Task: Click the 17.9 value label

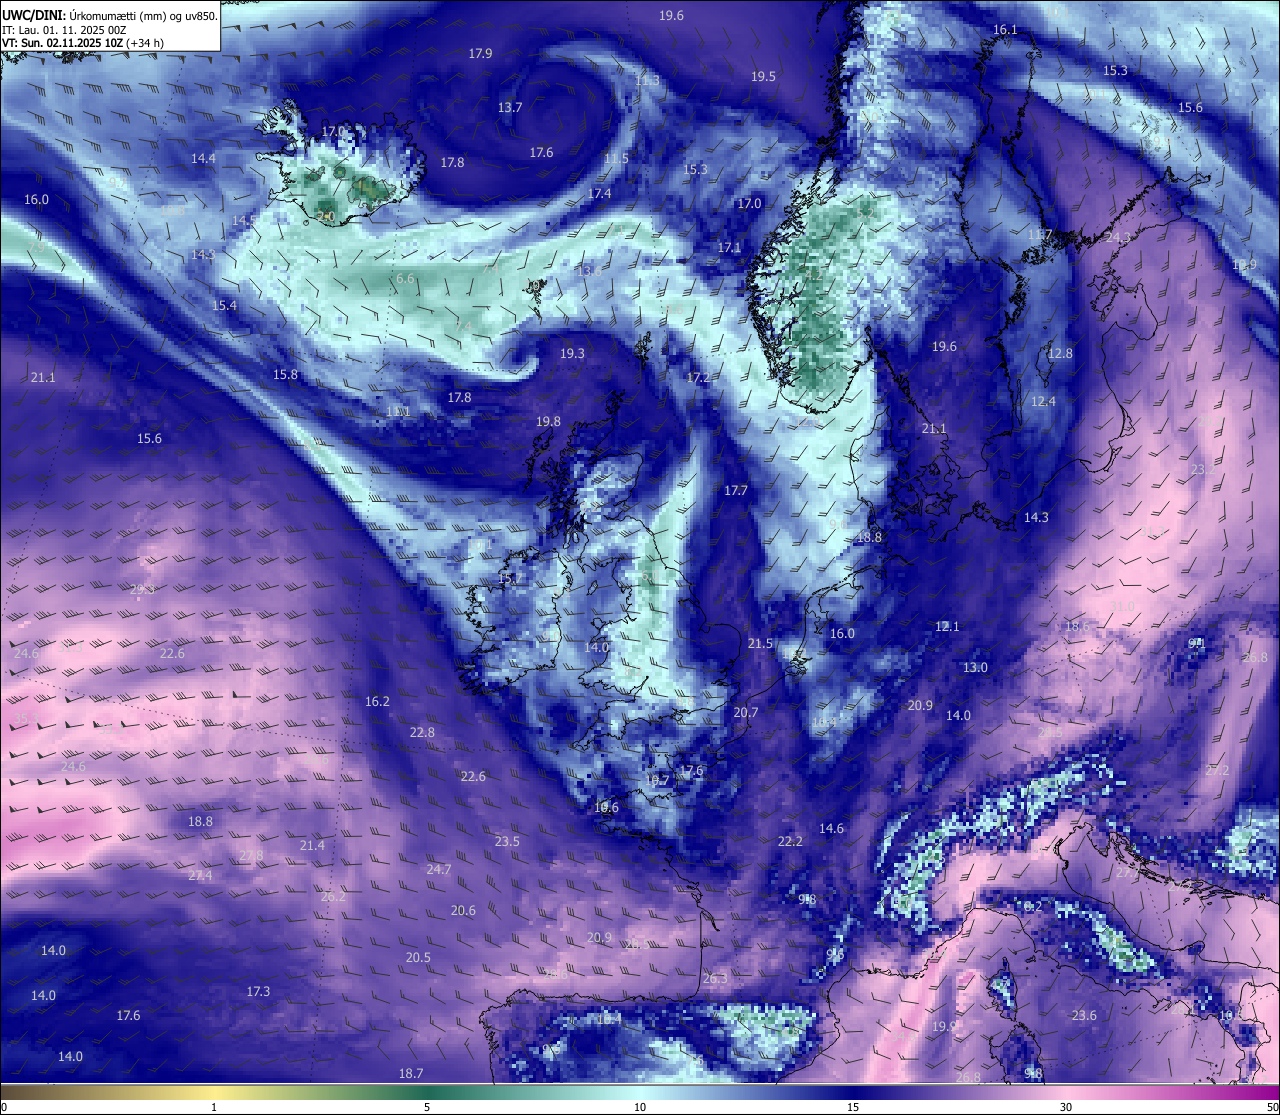Action: point(480,54)
